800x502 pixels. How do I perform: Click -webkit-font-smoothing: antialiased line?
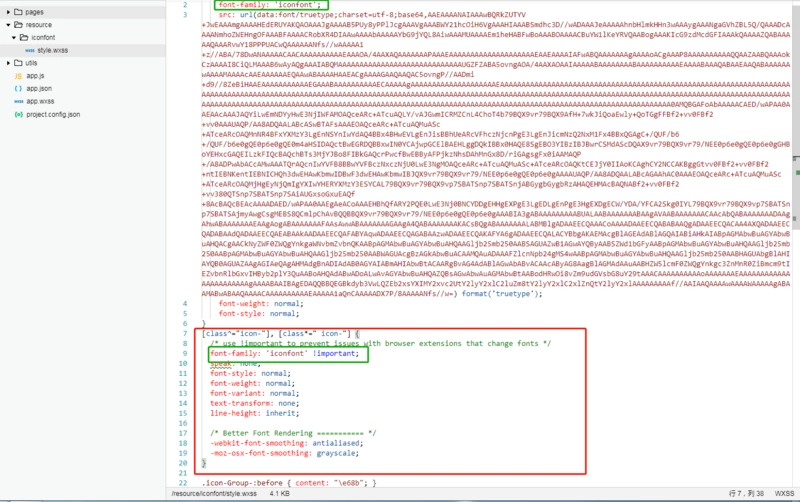[287, 443]
